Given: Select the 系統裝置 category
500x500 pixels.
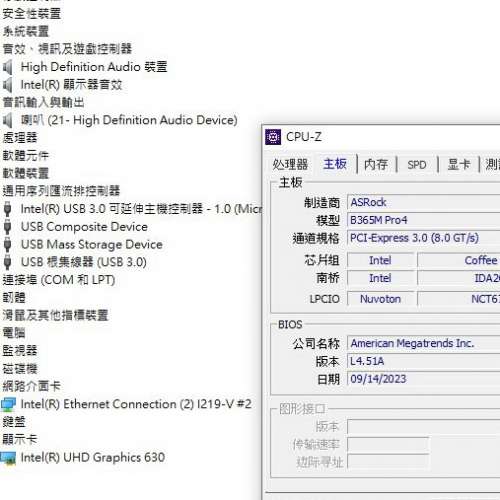Looking at the screenshot, I should 26,31.
